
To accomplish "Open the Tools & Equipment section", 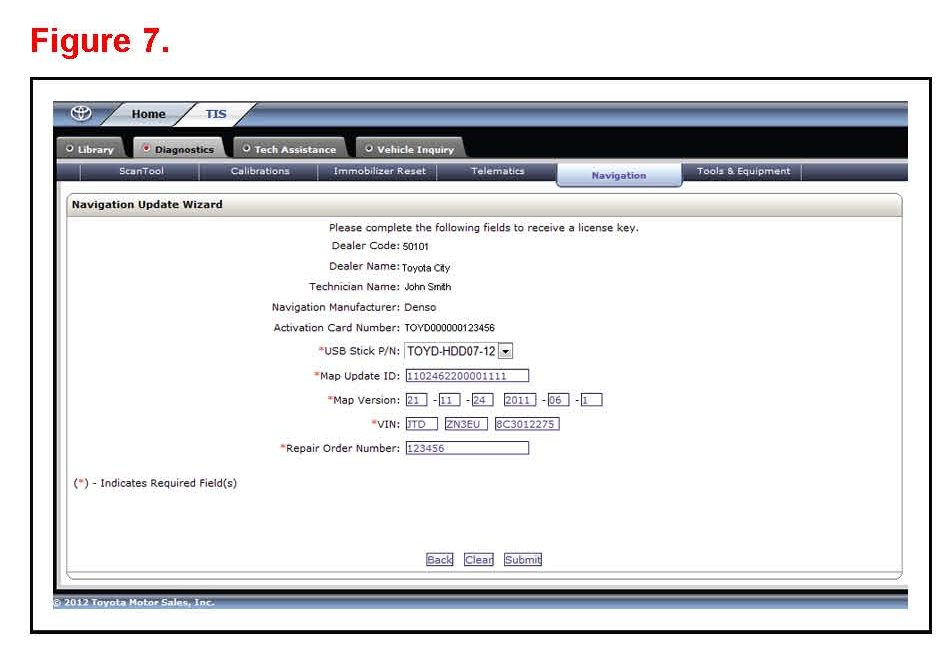I will (x=743, y=172).
